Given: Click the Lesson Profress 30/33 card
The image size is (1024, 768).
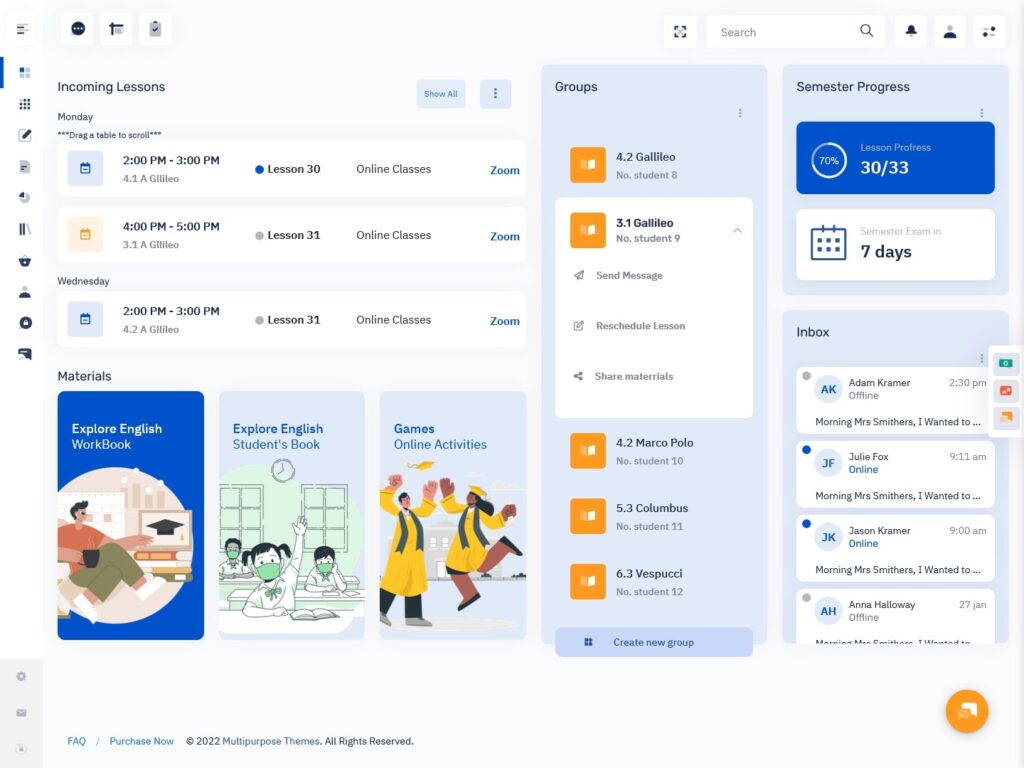Looking at the screenshot, I should point(895,158).
